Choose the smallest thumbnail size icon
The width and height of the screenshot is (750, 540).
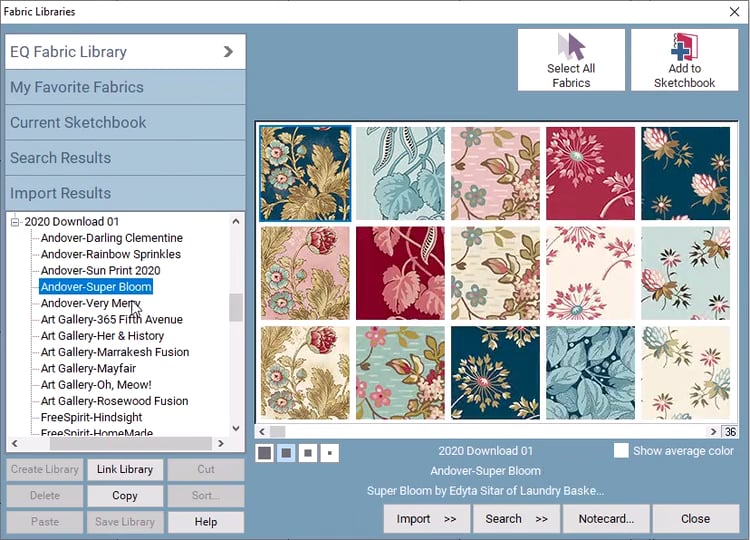330,452
